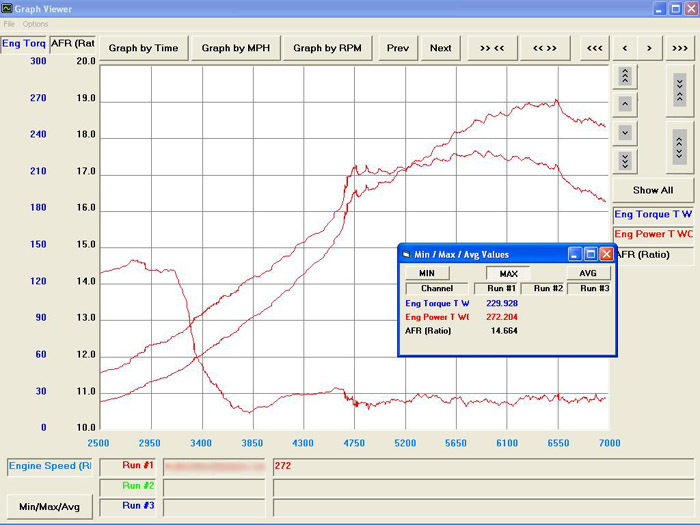
Task: Click the single up-arrow scroll button
Action: (625, 104)
